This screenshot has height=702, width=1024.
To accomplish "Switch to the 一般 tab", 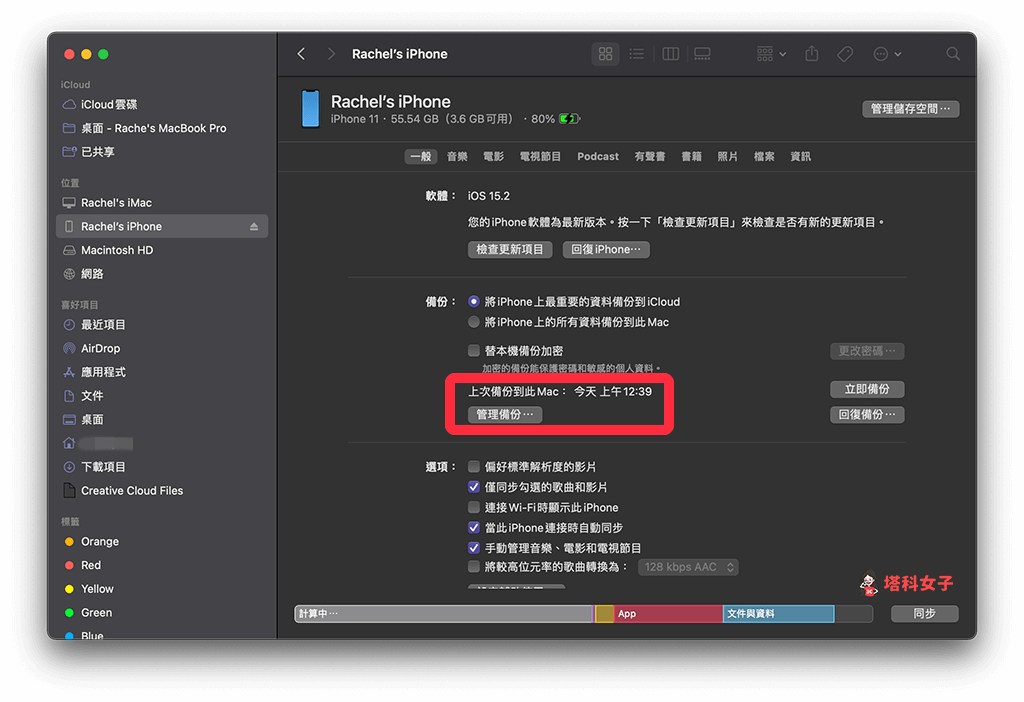I will point(421,157).
